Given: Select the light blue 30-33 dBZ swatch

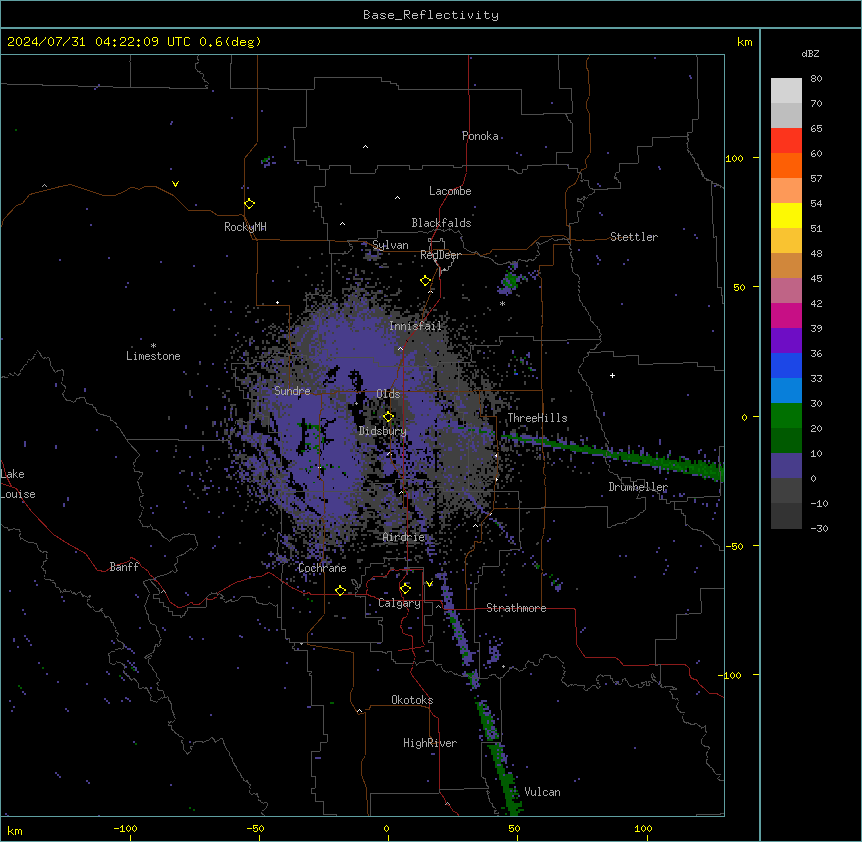Looking at the screenshot, I should [x=786, y=391].
